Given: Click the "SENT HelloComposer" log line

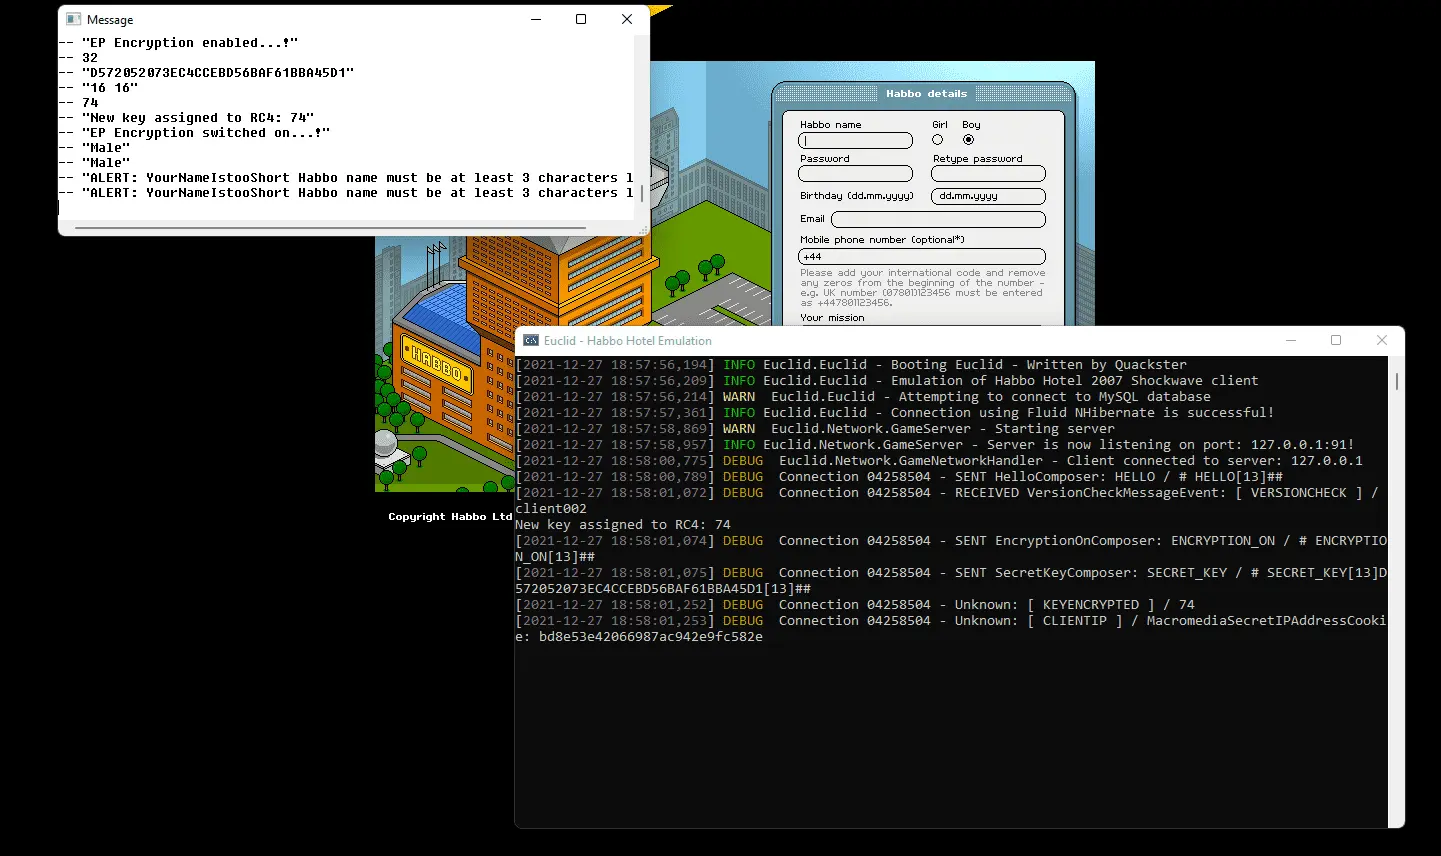Looking at the screenshot, I should tap(899, 477).
